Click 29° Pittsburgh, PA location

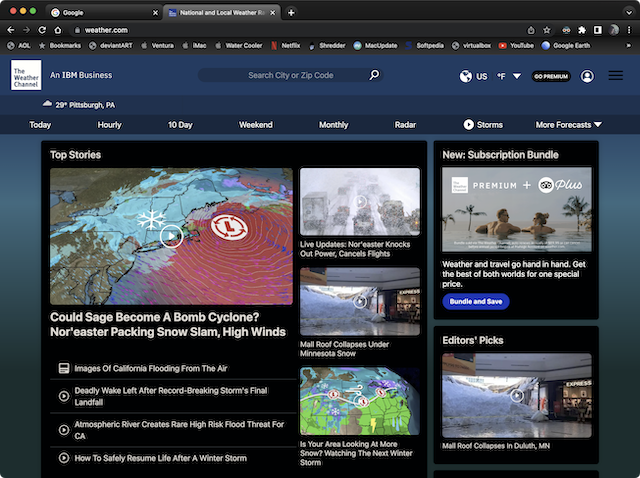pyautogui.click(x=85, y=105)
